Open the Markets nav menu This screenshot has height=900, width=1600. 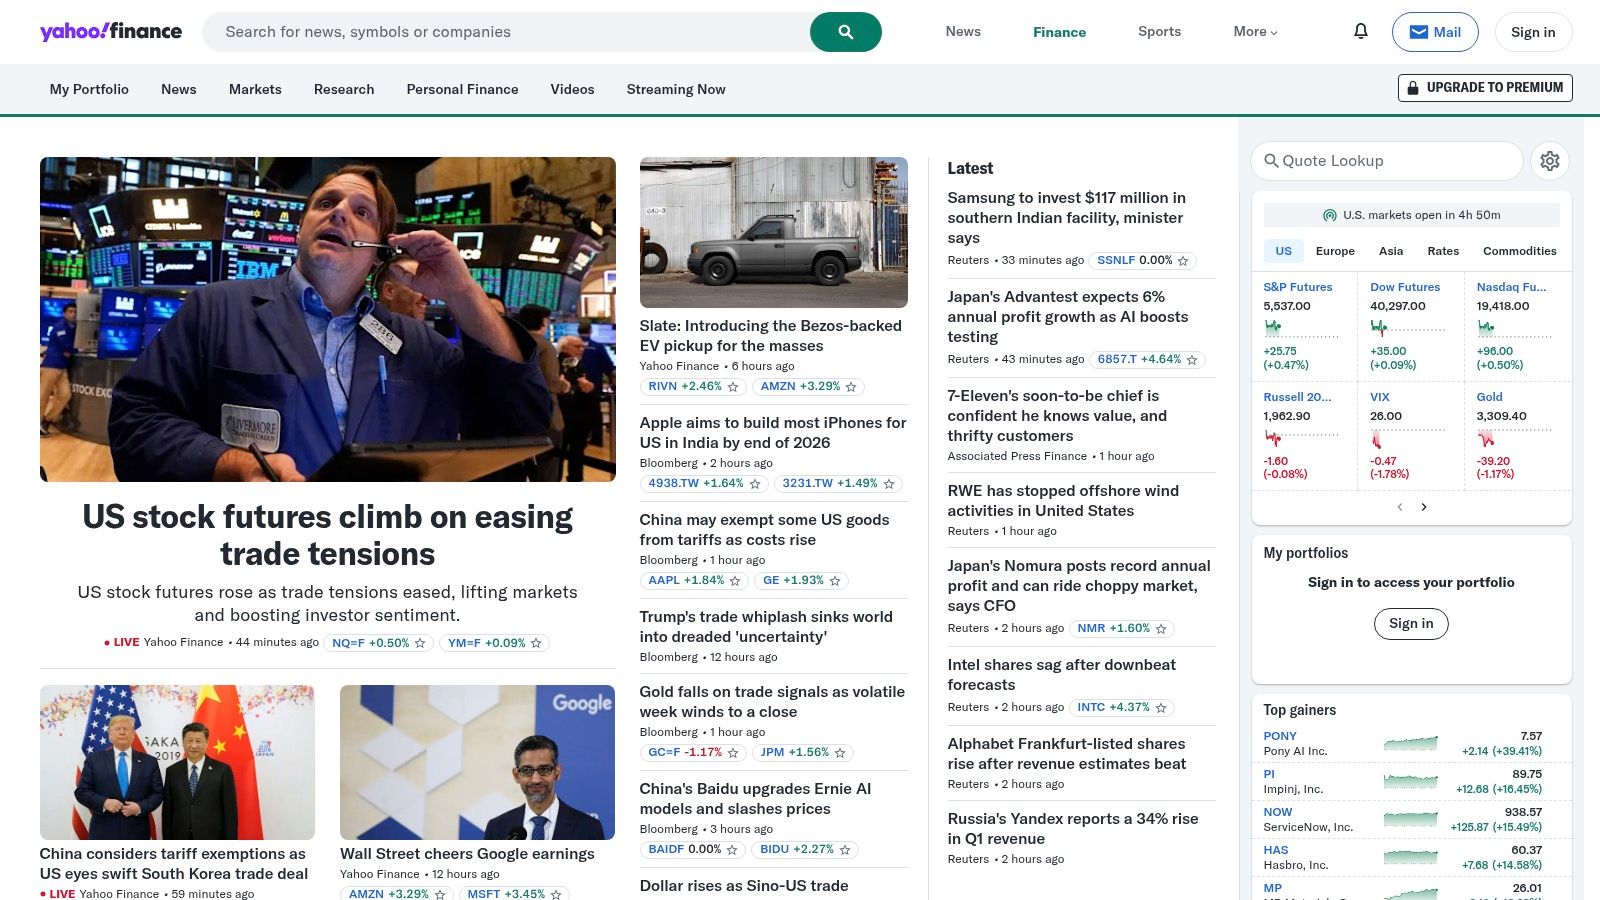click(255, 89)
